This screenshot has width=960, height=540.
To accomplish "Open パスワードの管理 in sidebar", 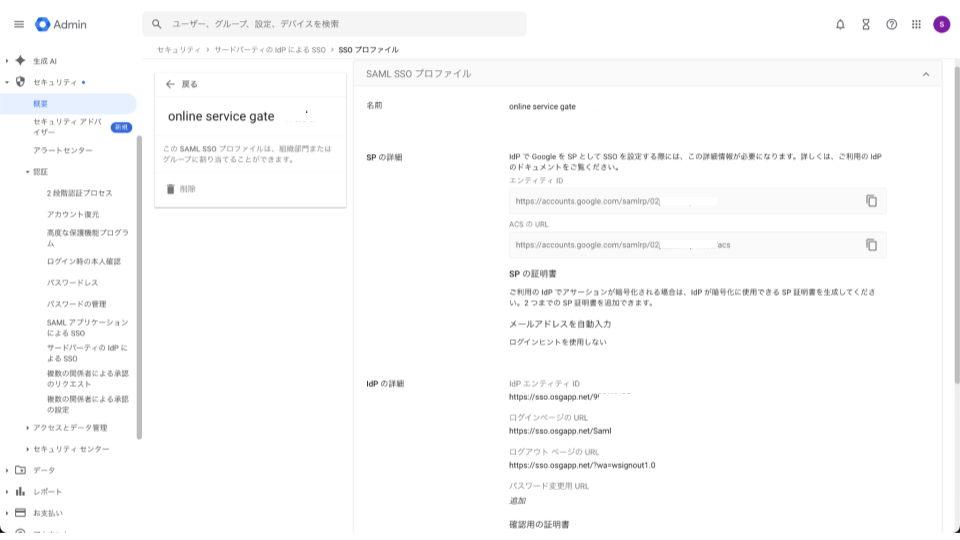I will (76, 304).
